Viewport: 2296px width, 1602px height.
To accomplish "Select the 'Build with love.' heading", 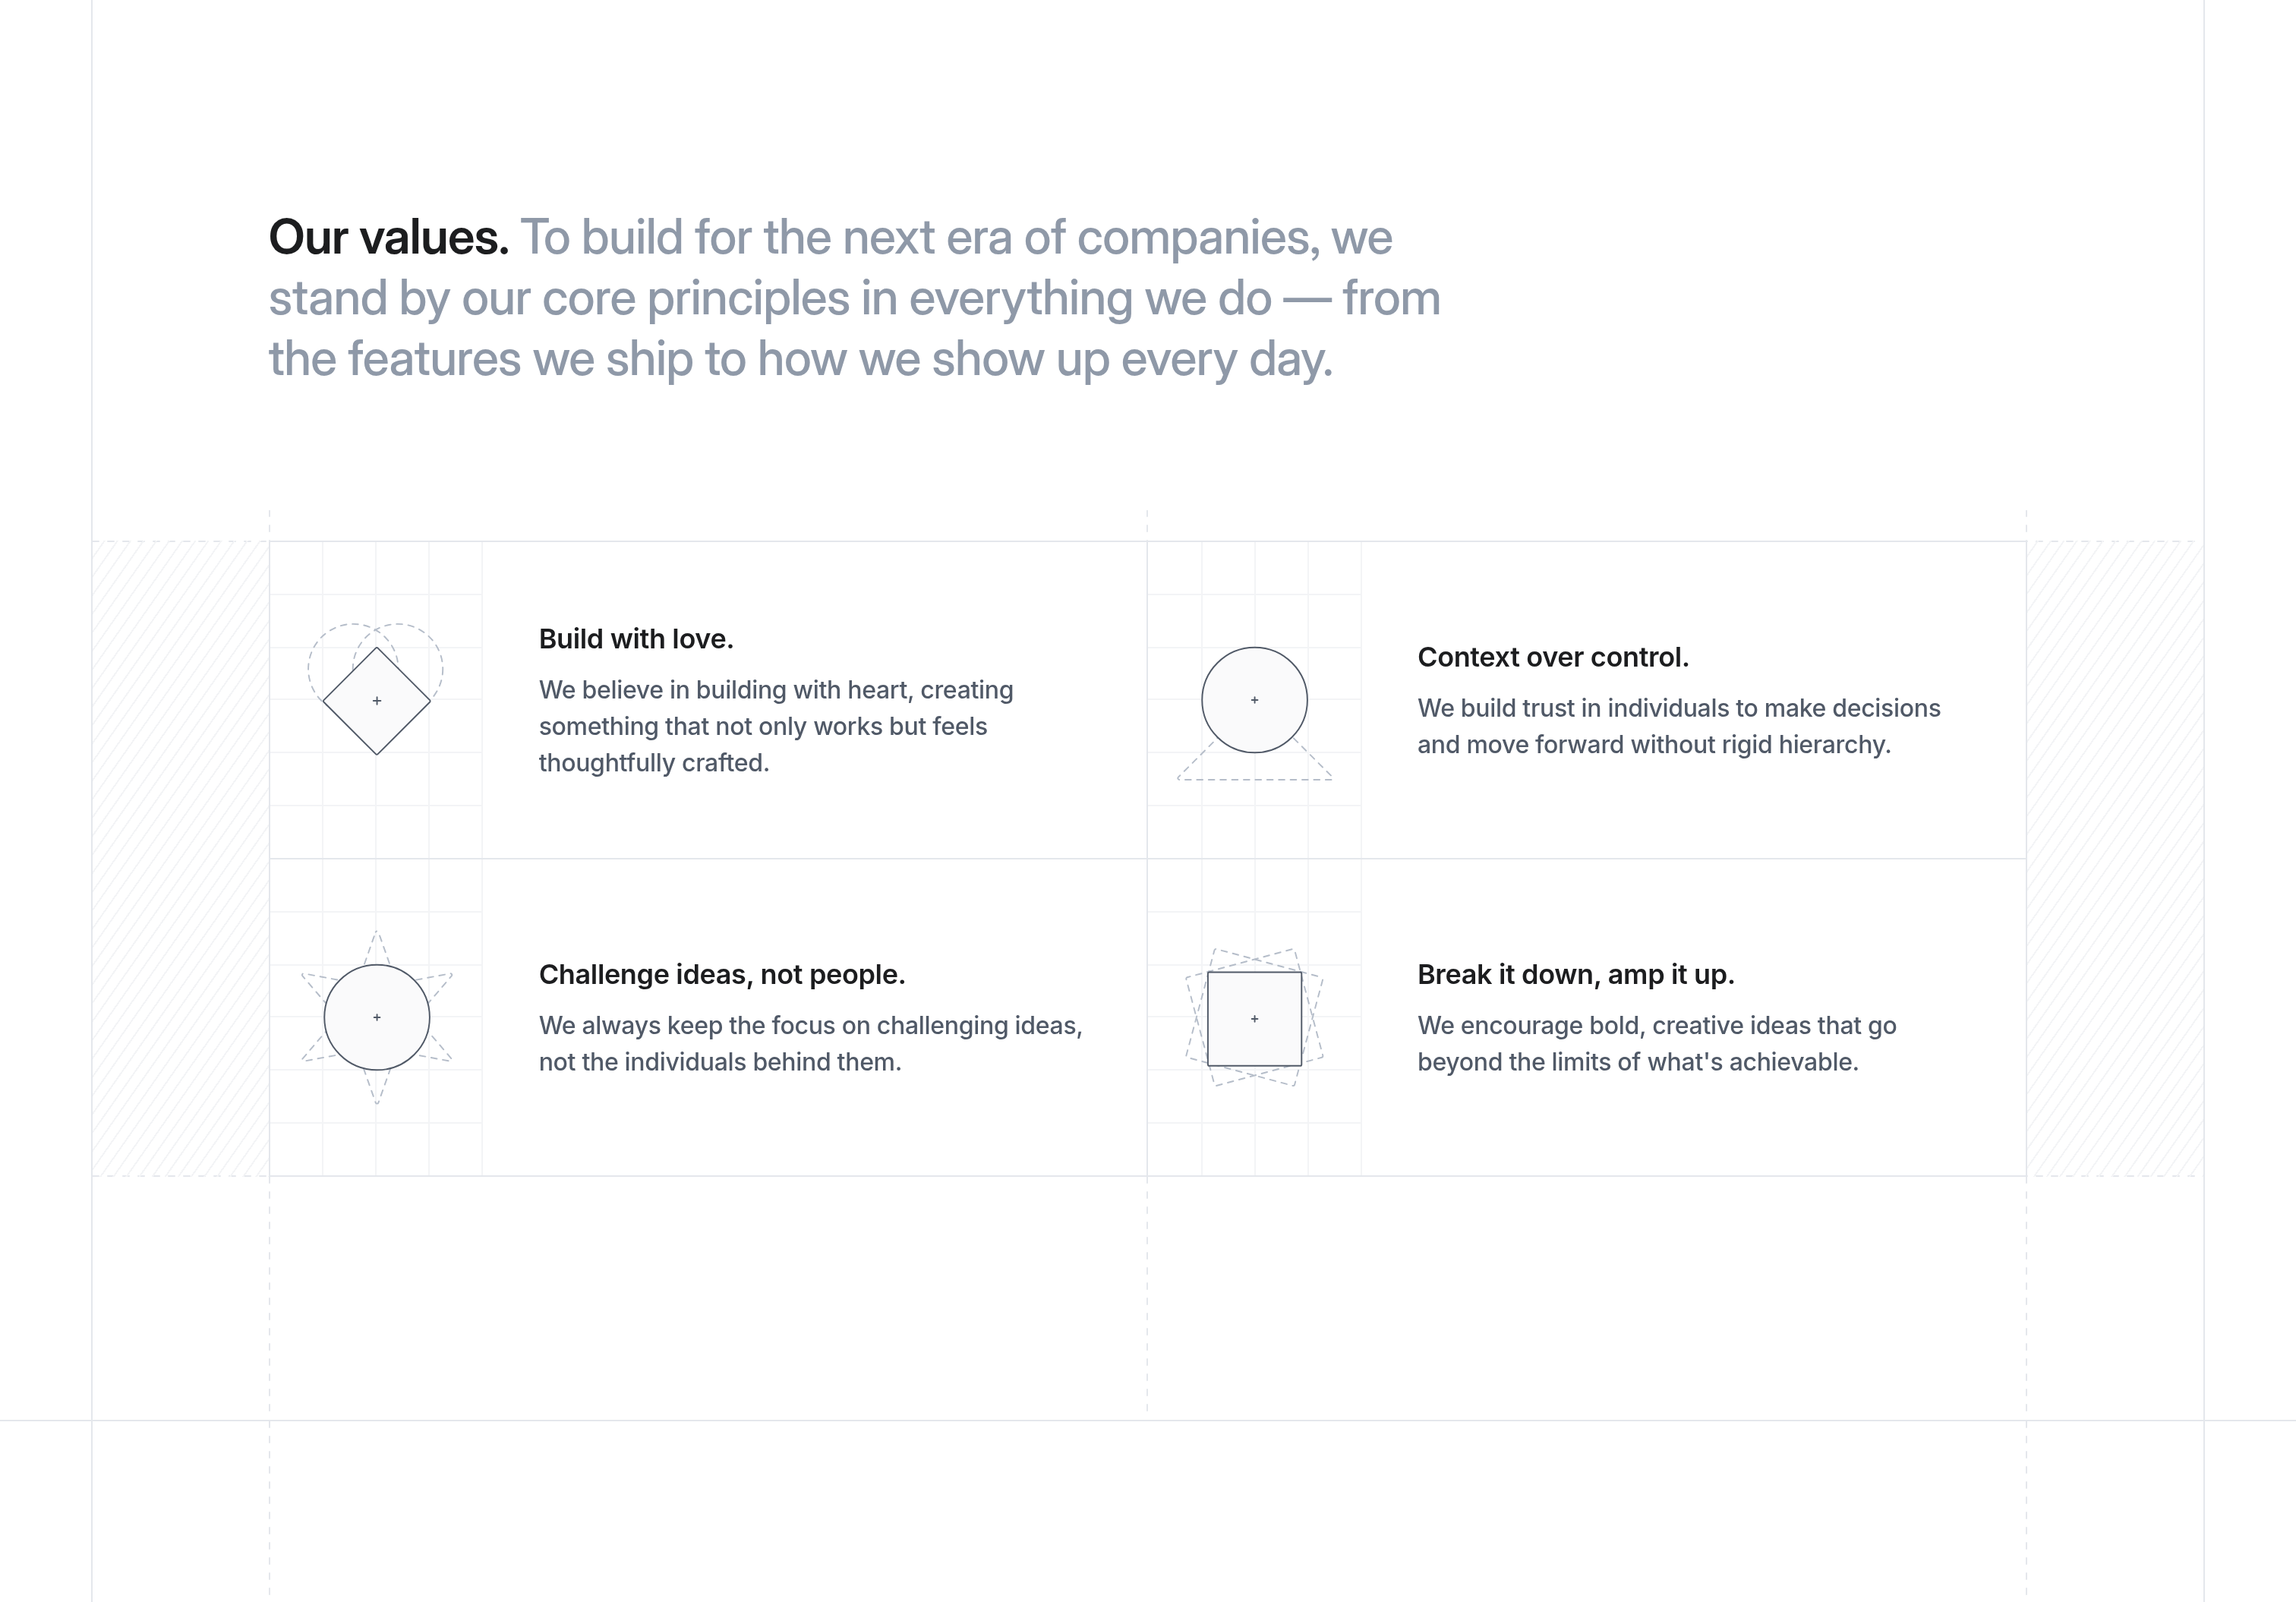I will [x=636, y=639].
